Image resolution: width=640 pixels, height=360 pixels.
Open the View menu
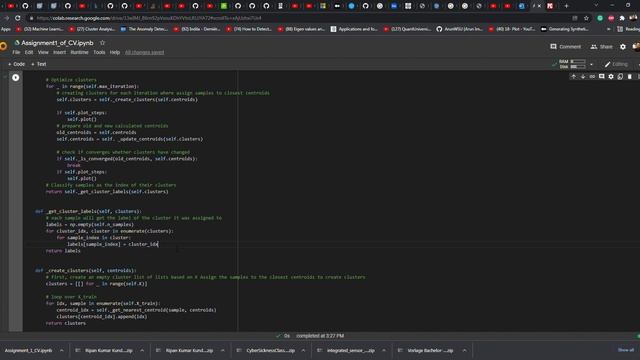(43, 52)
